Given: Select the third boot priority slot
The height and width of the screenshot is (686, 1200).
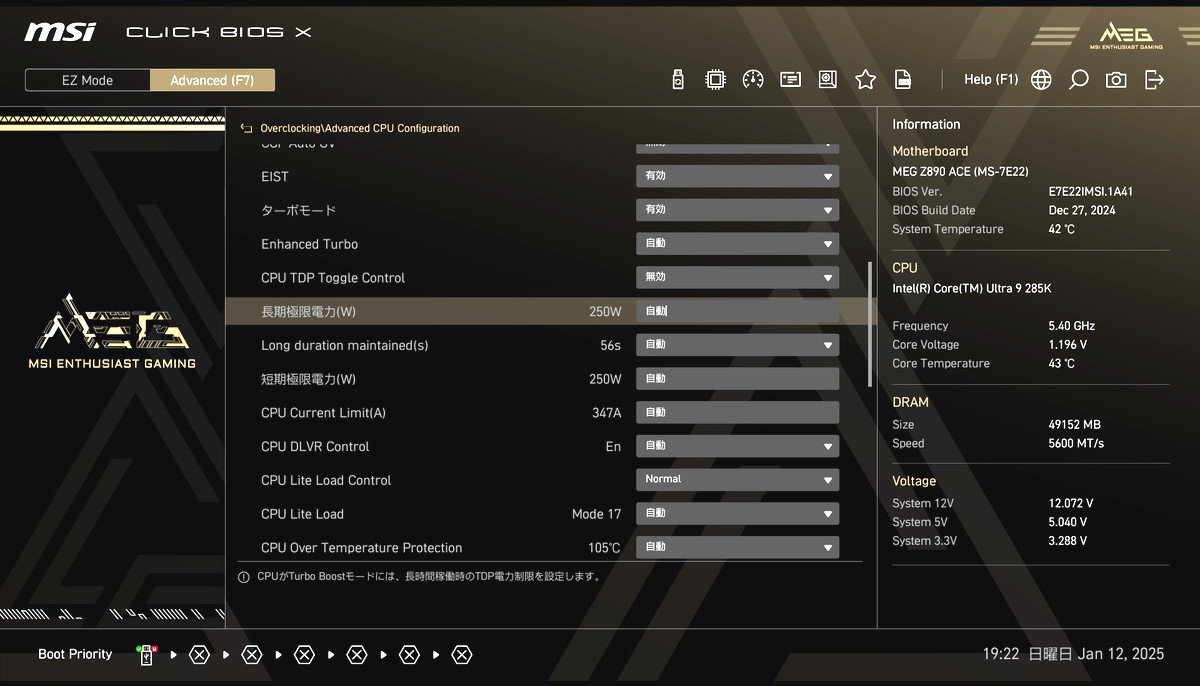Looking at the screenshot, I should point(252,655).
